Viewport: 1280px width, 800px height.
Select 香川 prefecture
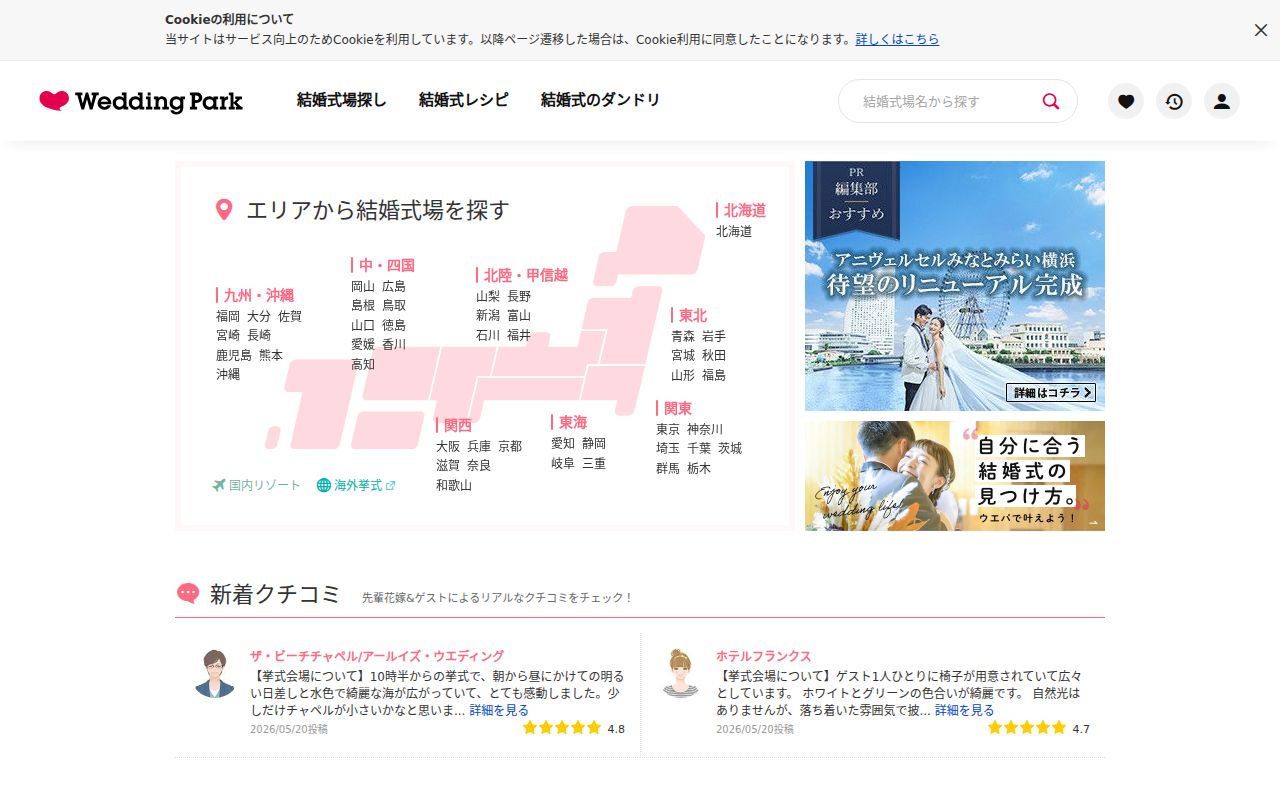tap(394, 344)
